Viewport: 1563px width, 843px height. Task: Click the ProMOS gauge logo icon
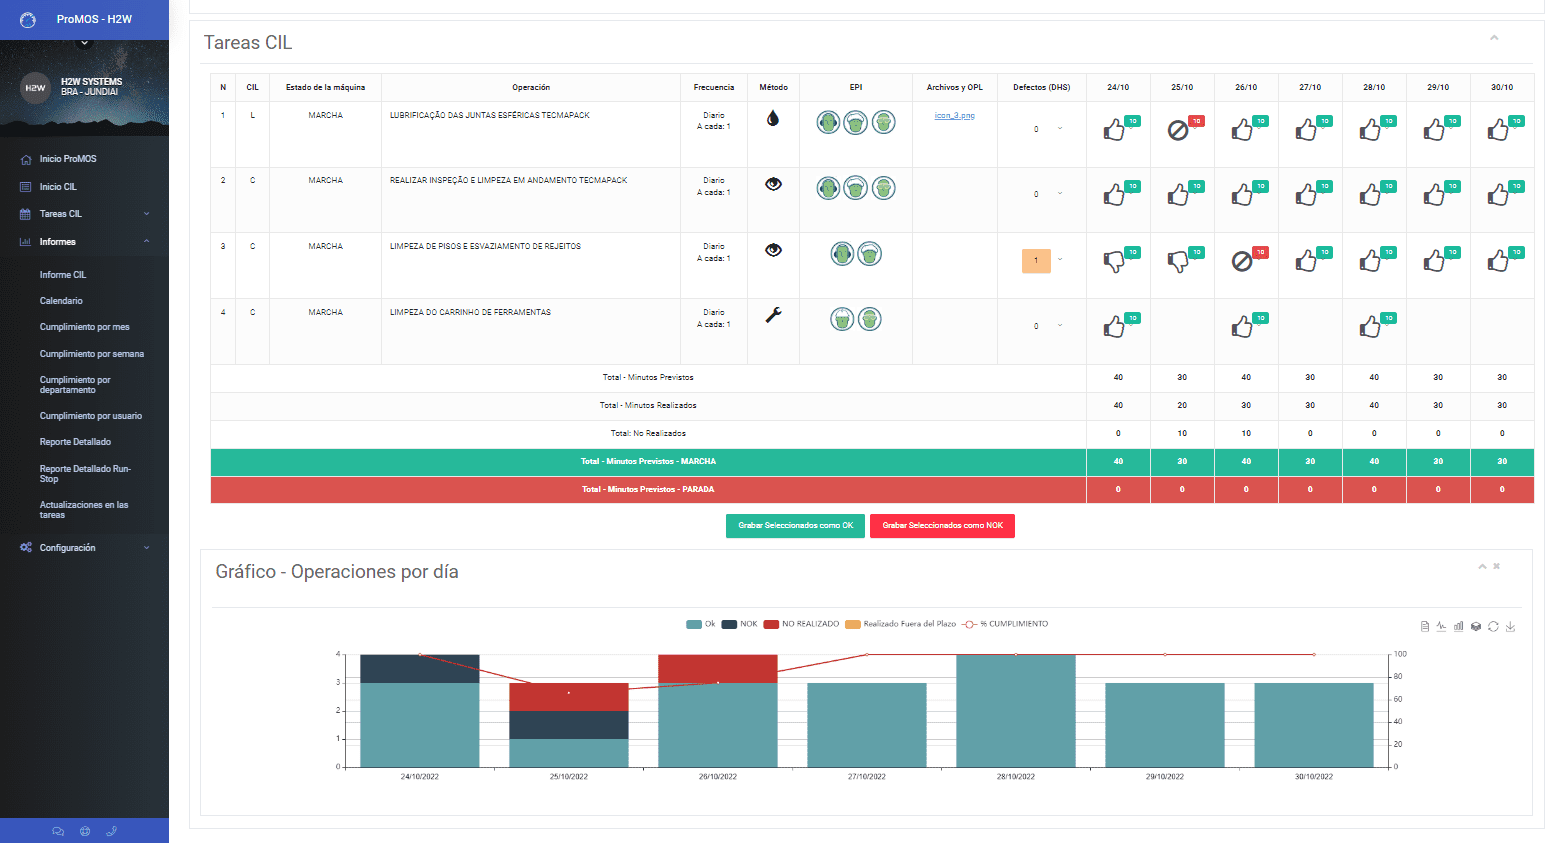coord(28,20)
